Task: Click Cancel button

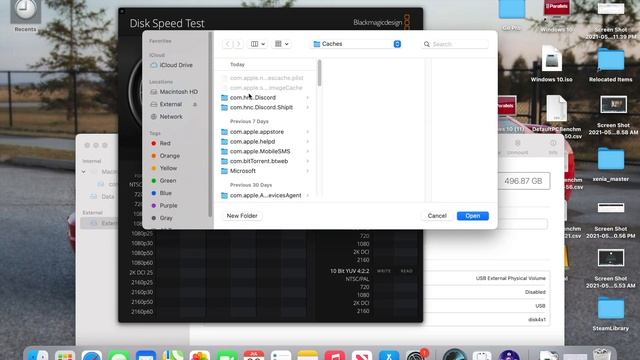Action: click(437, 216)
